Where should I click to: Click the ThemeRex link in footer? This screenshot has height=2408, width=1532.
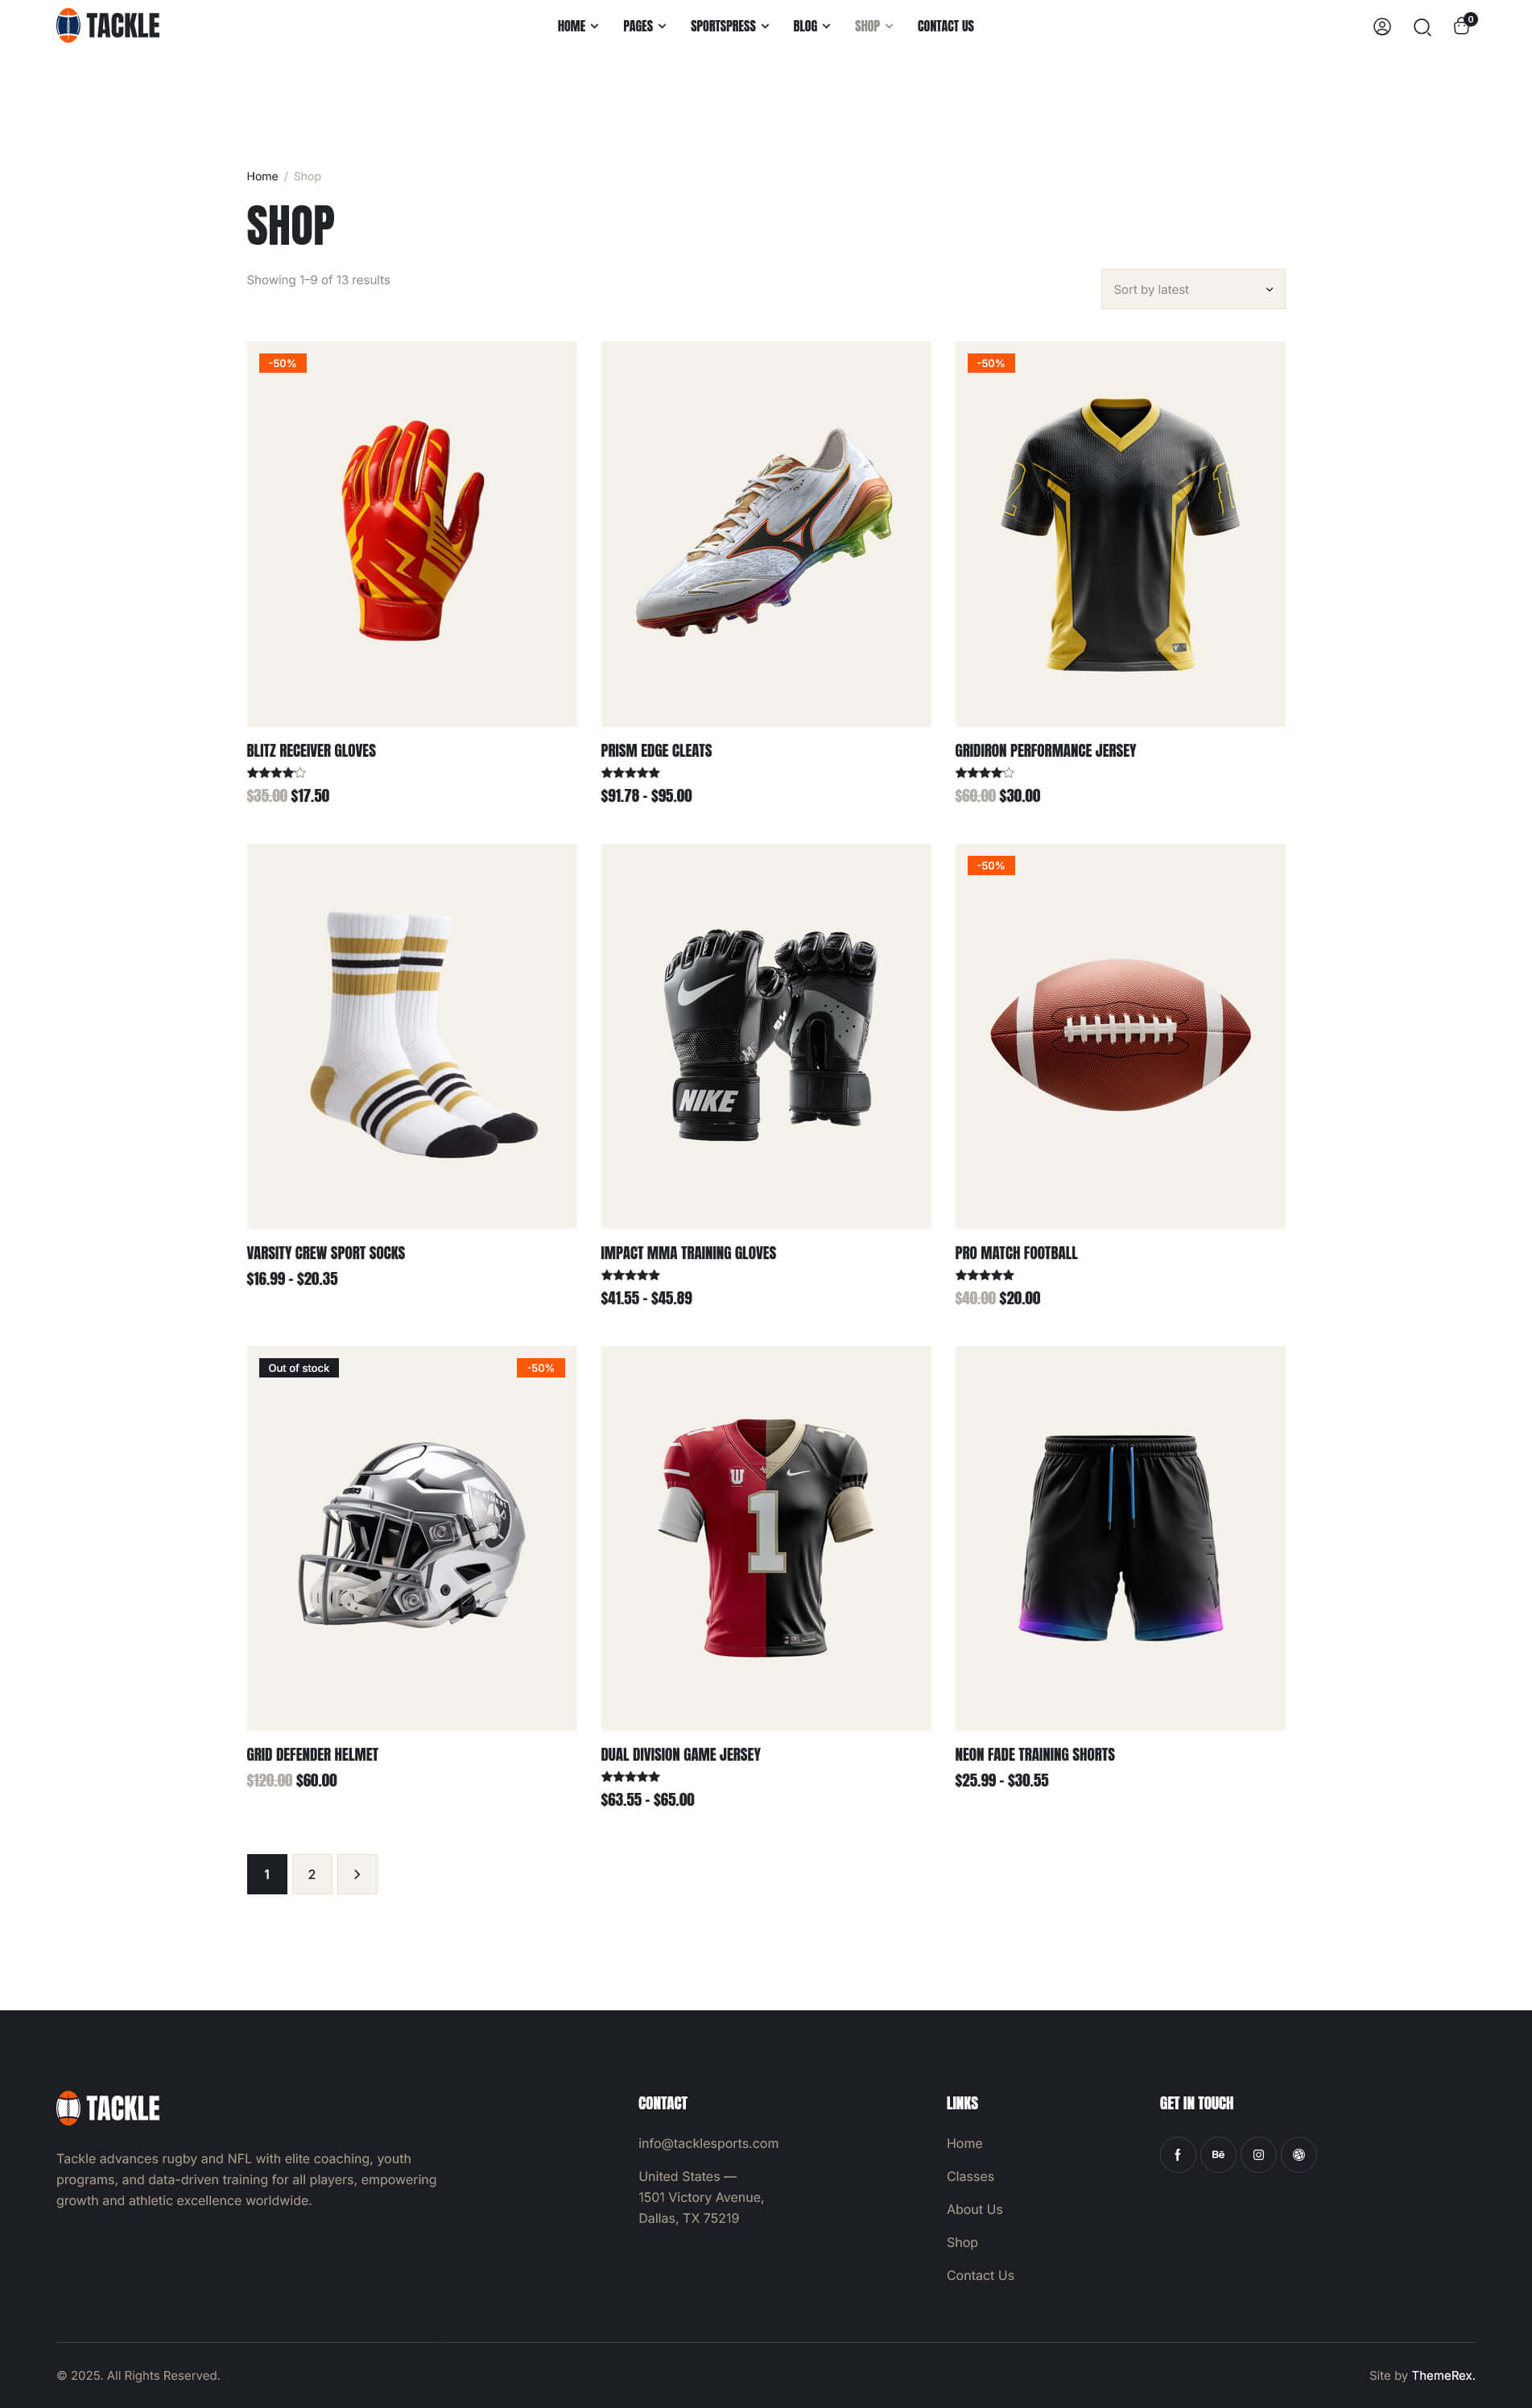click(1443, 2375)
